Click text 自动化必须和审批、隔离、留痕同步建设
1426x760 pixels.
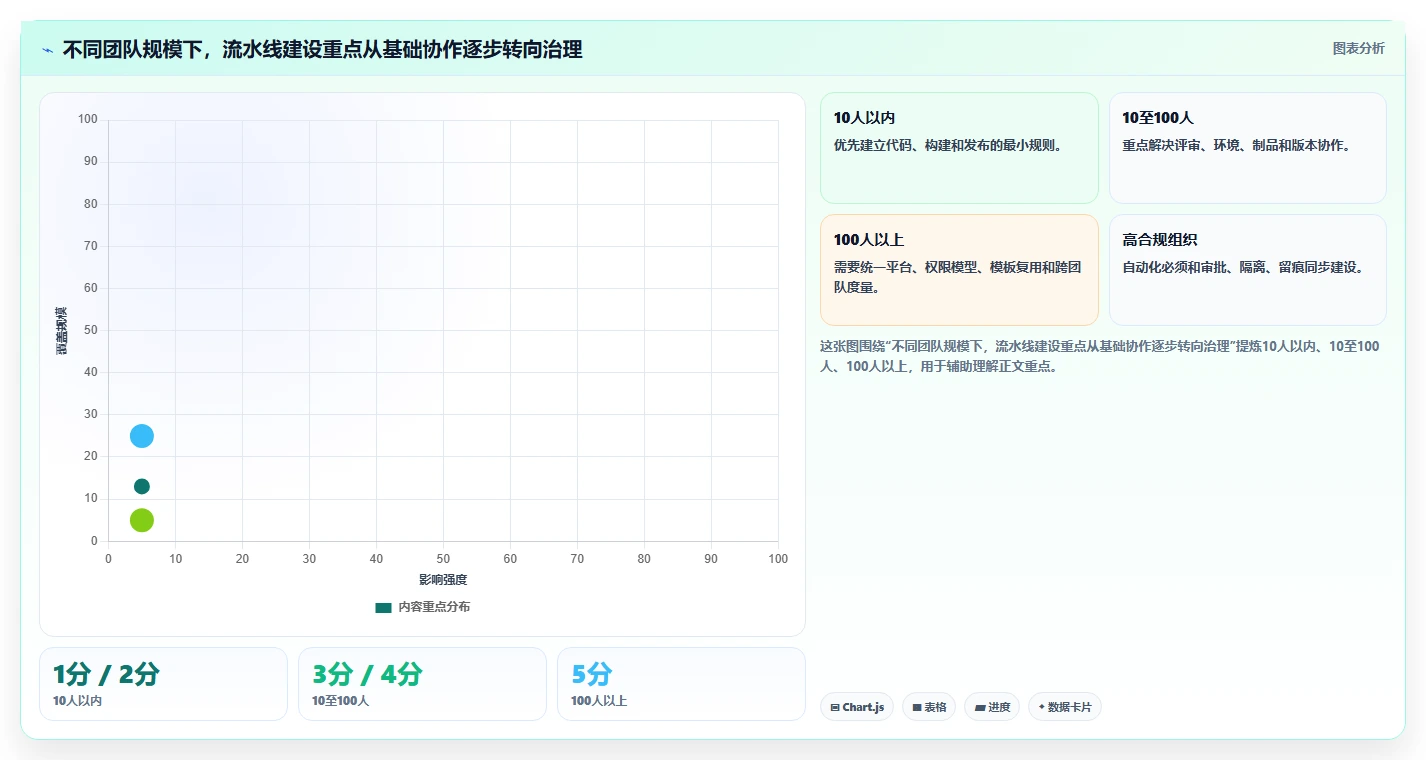(1243, 267)
